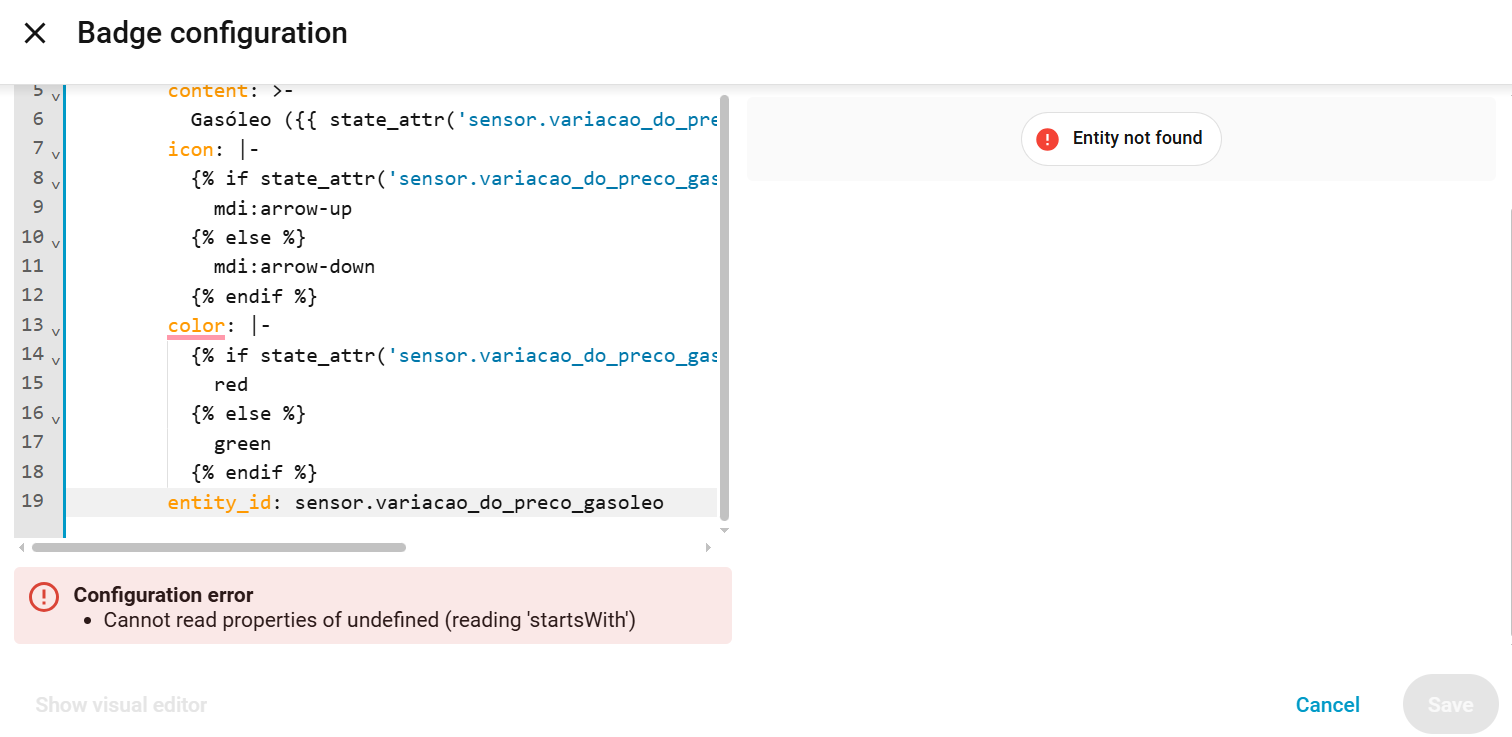Viewport: 1512px width, 737px height.
Task: Click the horizontal scrollbar right arrow
Action: 708,548
